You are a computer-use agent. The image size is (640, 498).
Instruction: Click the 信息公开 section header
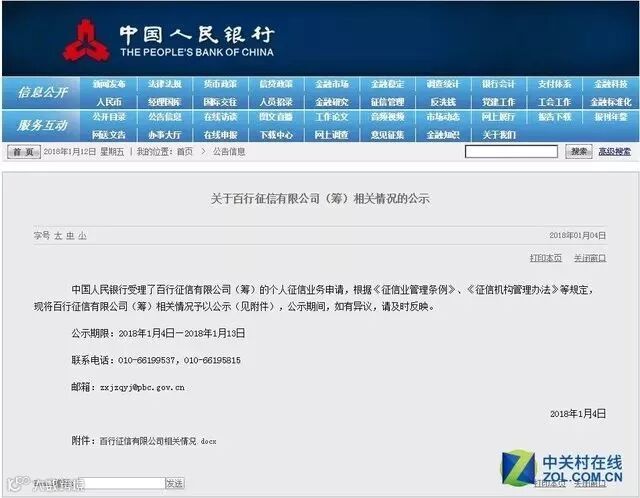(42, 92)
